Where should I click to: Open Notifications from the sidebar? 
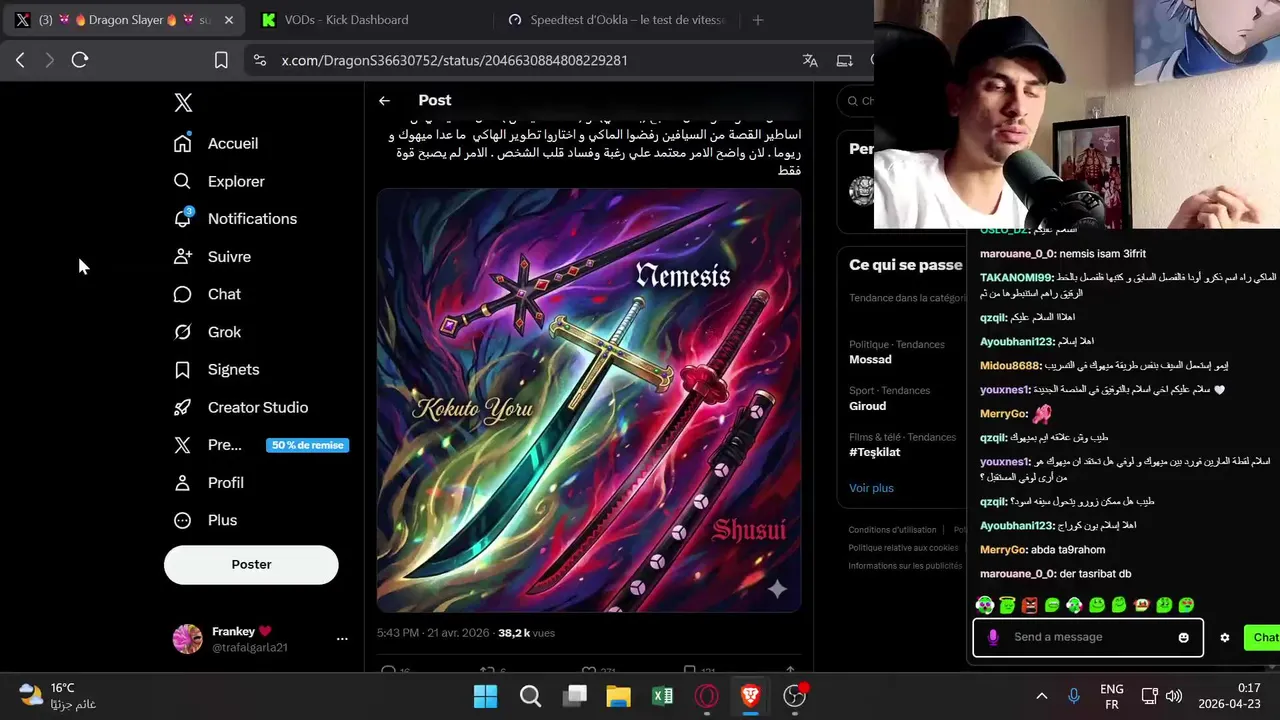235,218
